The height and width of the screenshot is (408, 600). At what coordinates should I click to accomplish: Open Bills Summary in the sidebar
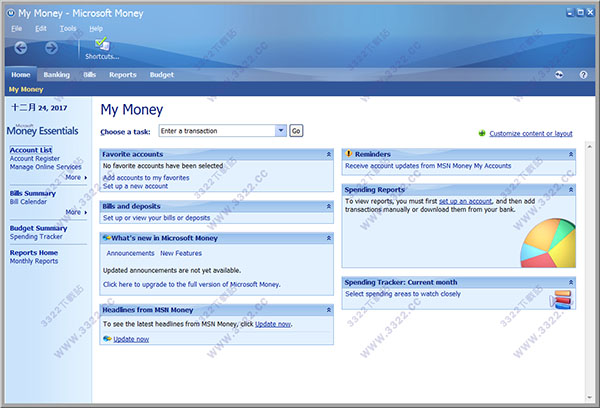[33, 193]
